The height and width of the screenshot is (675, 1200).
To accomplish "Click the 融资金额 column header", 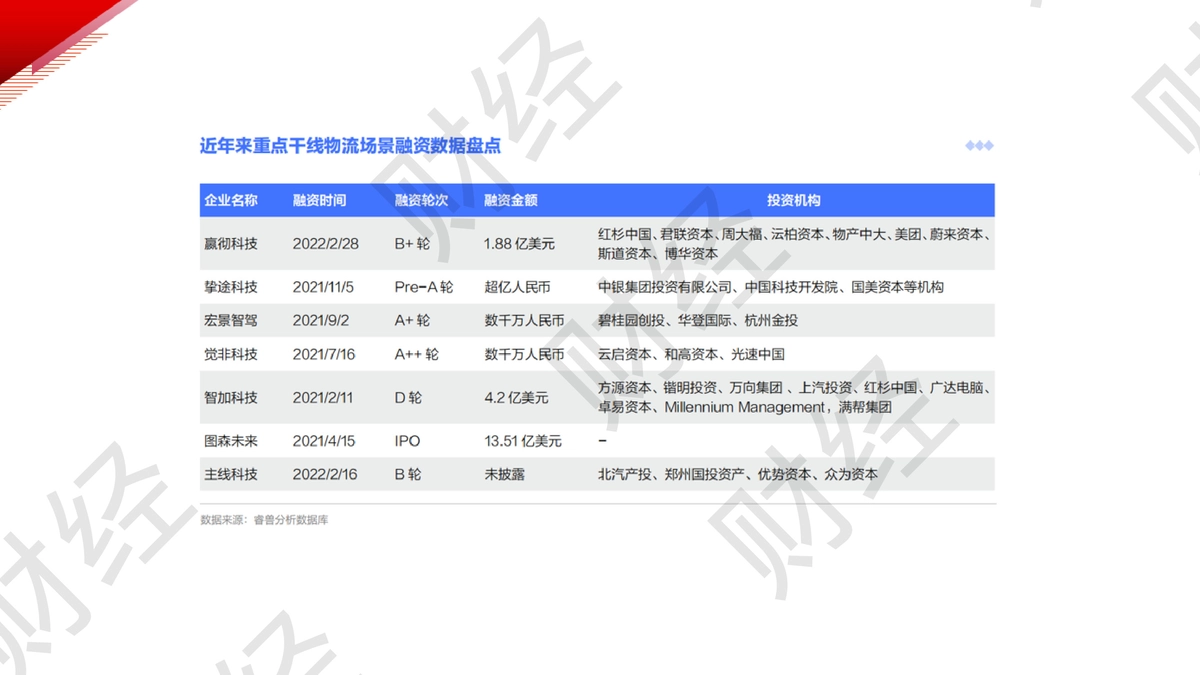I will [x=511, y=200].
